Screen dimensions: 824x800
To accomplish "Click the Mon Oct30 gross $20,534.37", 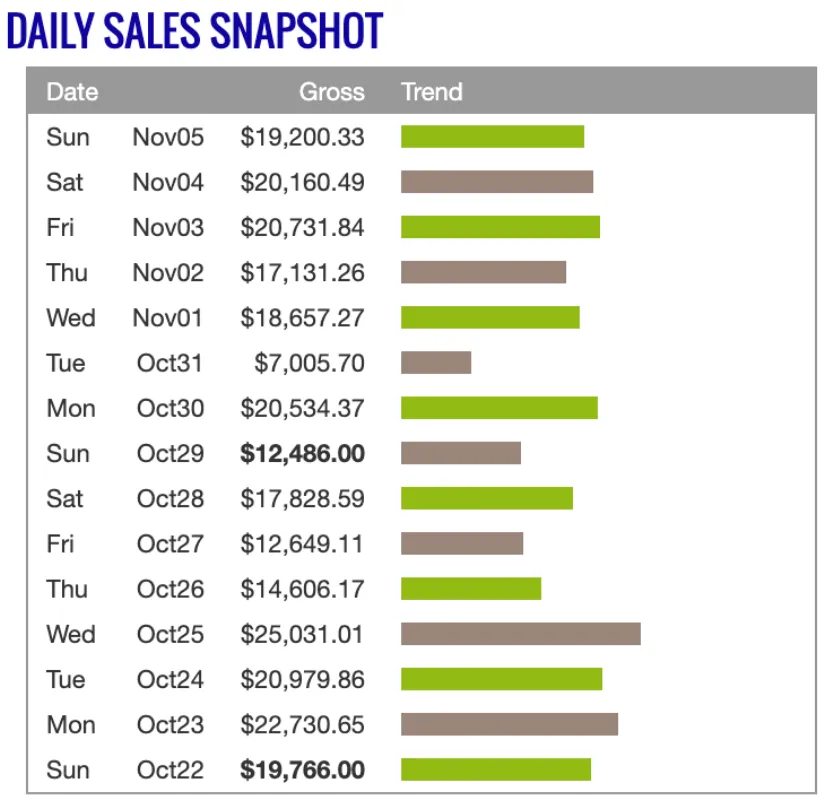I will [x=302, y=408].
